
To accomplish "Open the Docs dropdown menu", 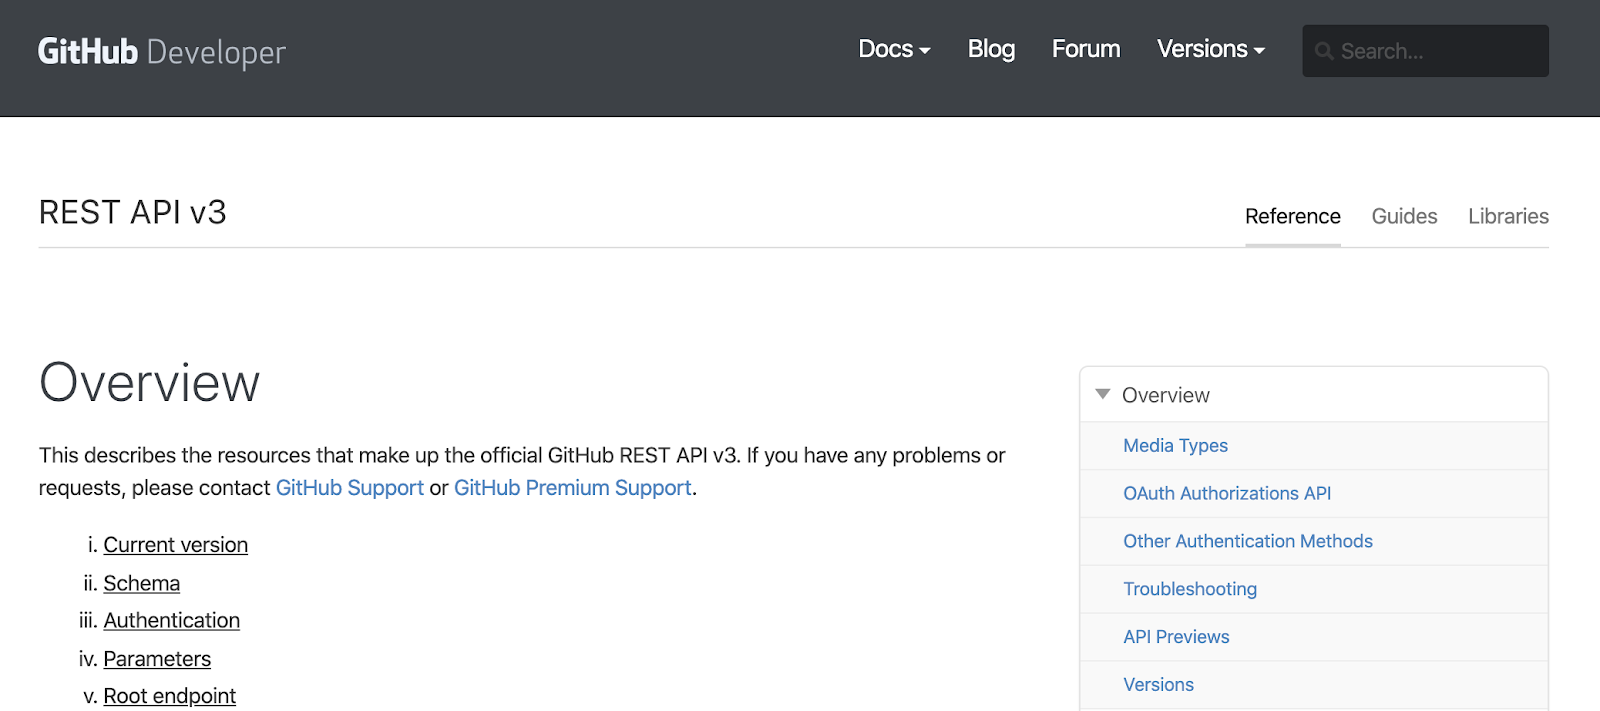I will (894, 49).
